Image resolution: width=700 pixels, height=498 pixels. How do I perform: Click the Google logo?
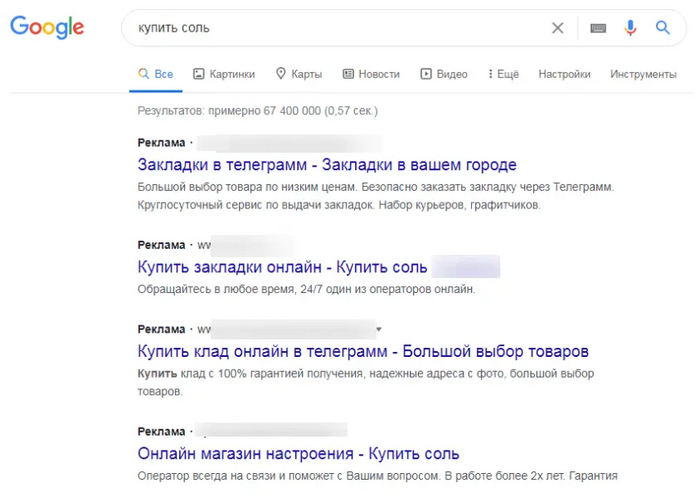(47, 27)
